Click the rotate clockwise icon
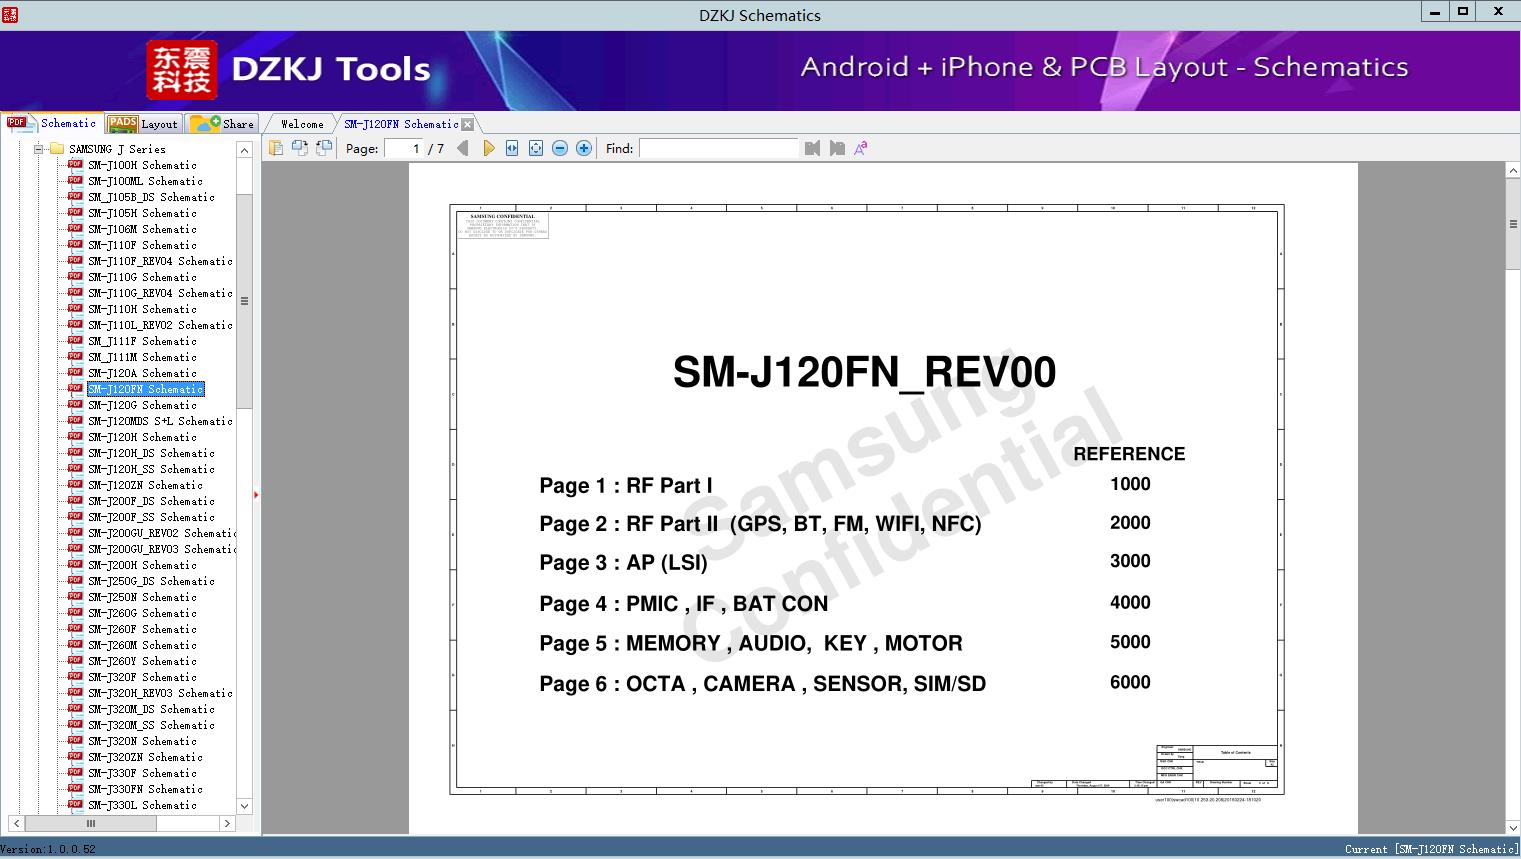 click(x=324, y=148)
